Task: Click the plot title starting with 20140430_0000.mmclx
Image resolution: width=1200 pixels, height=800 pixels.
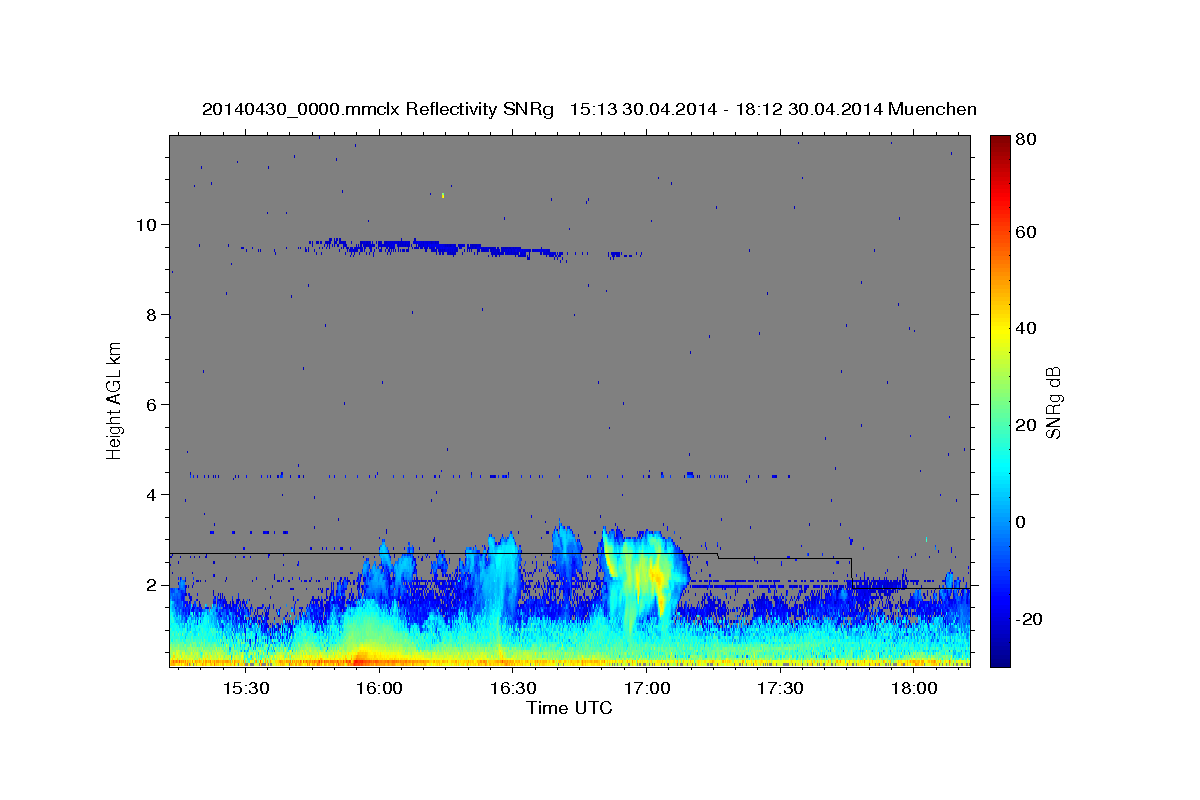Action: (x=589, y=109)
